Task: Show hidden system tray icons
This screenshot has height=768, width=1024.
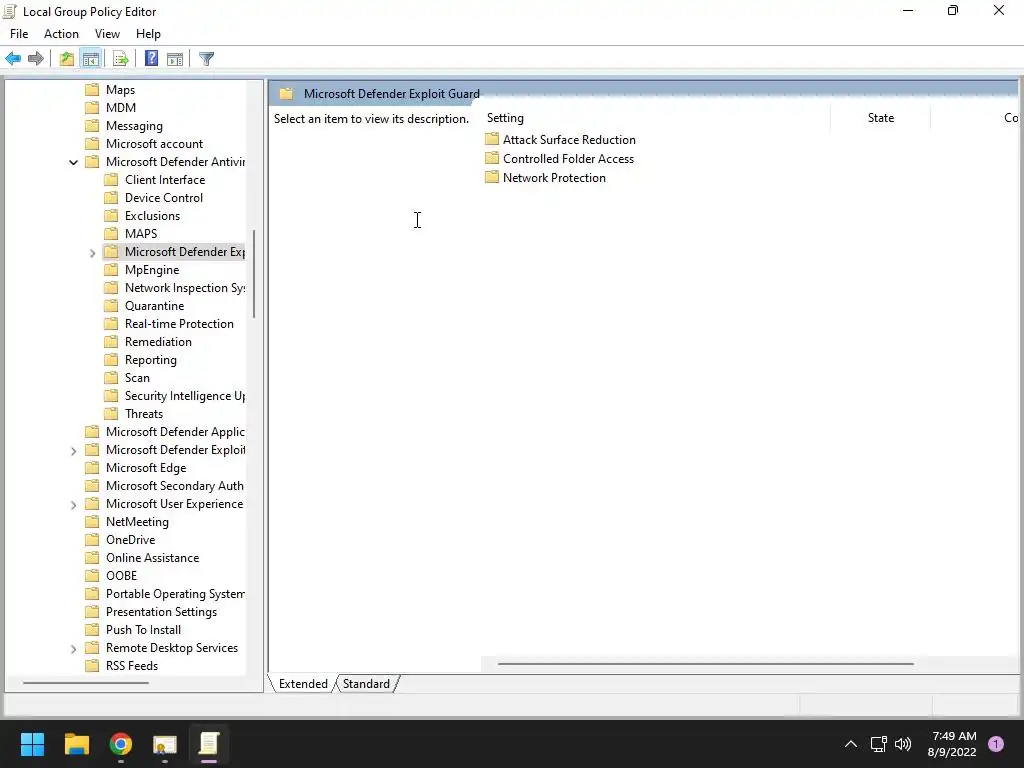Action: [851, 744]
